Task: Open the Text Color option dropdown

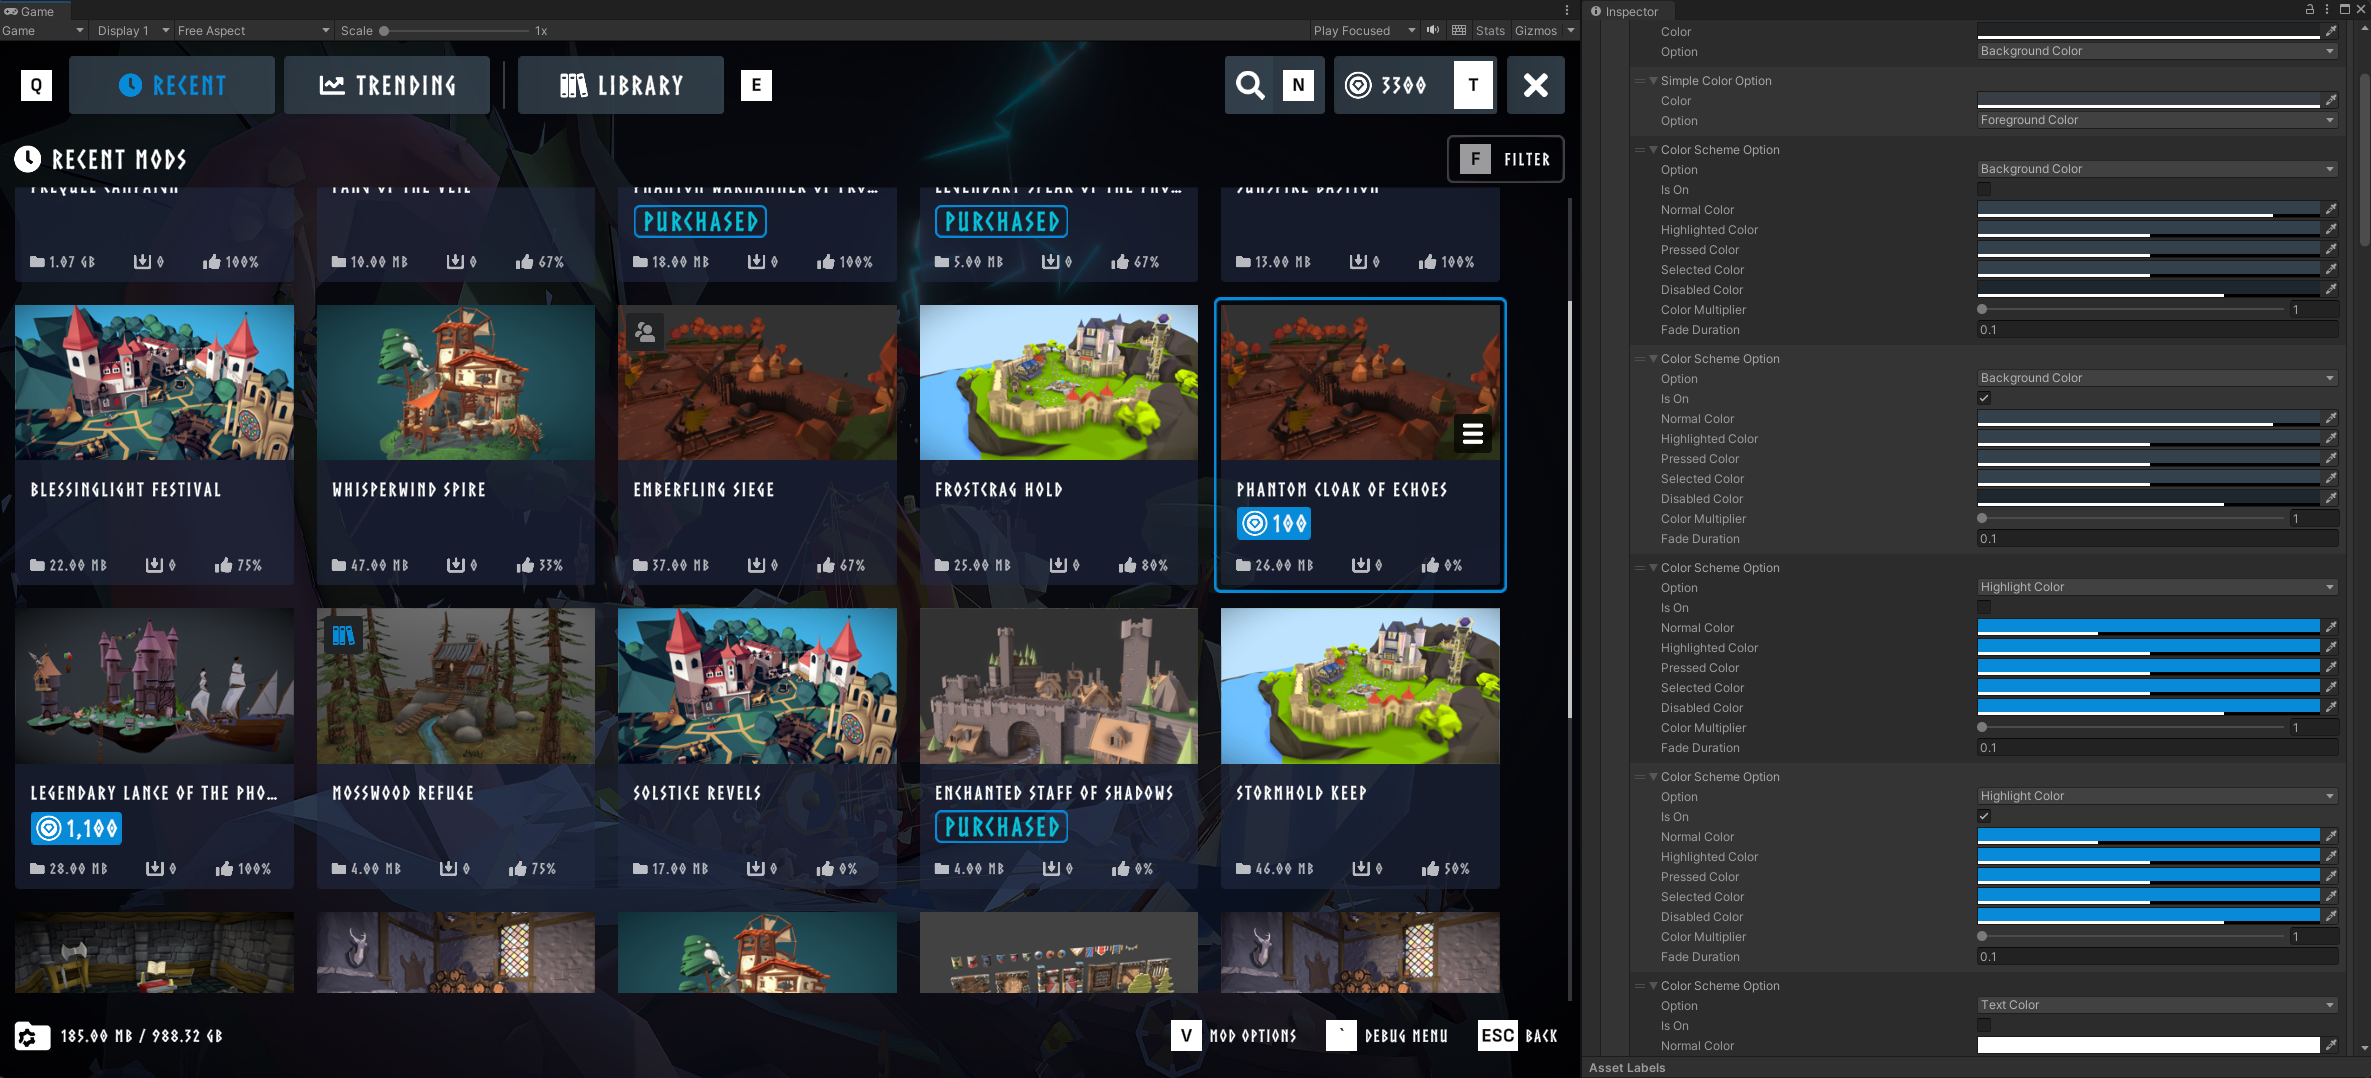Action: click(x=2157, y=1005)
